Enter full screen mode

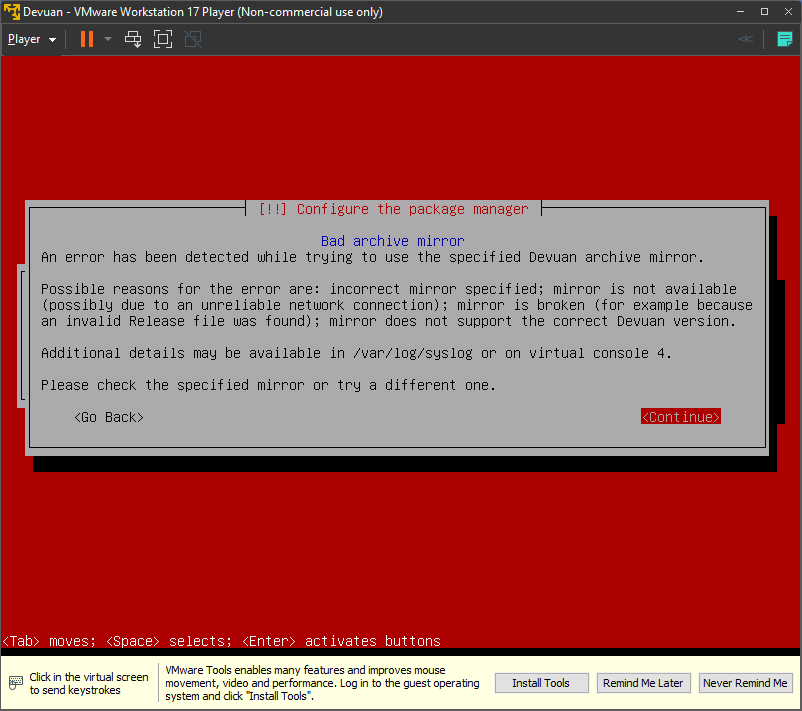coord(163,39)
